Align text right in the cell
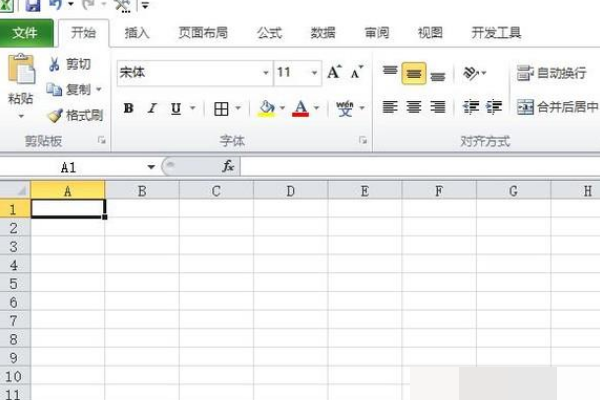This screenshot has width=600, height=400. 437,107
